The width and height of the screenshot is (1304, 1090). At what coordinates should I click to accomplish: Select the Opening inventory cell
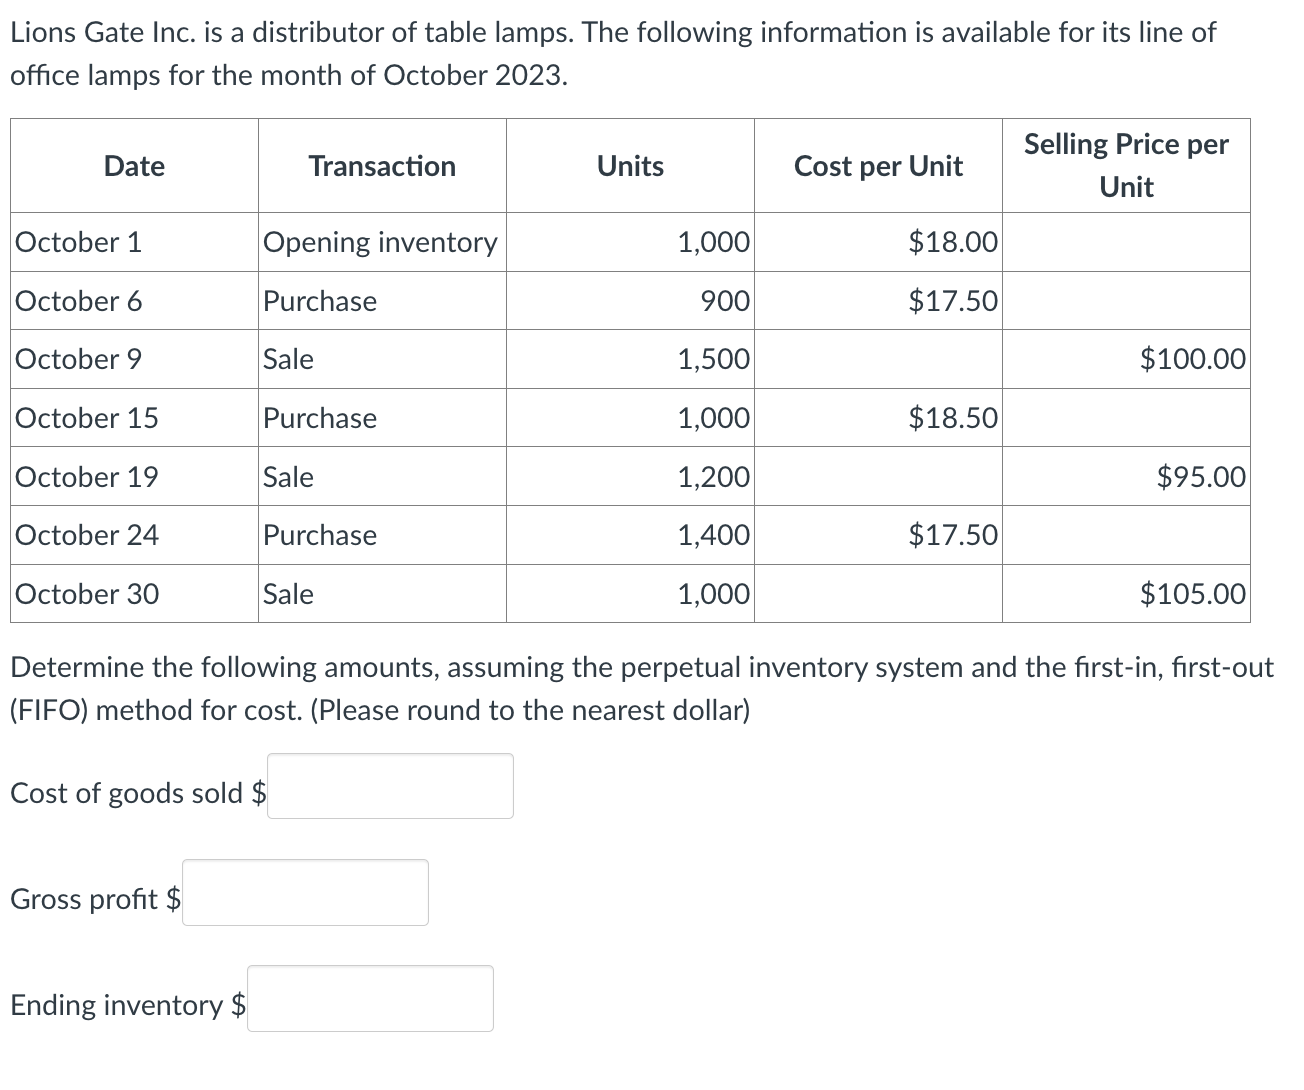tap(380, 242)
